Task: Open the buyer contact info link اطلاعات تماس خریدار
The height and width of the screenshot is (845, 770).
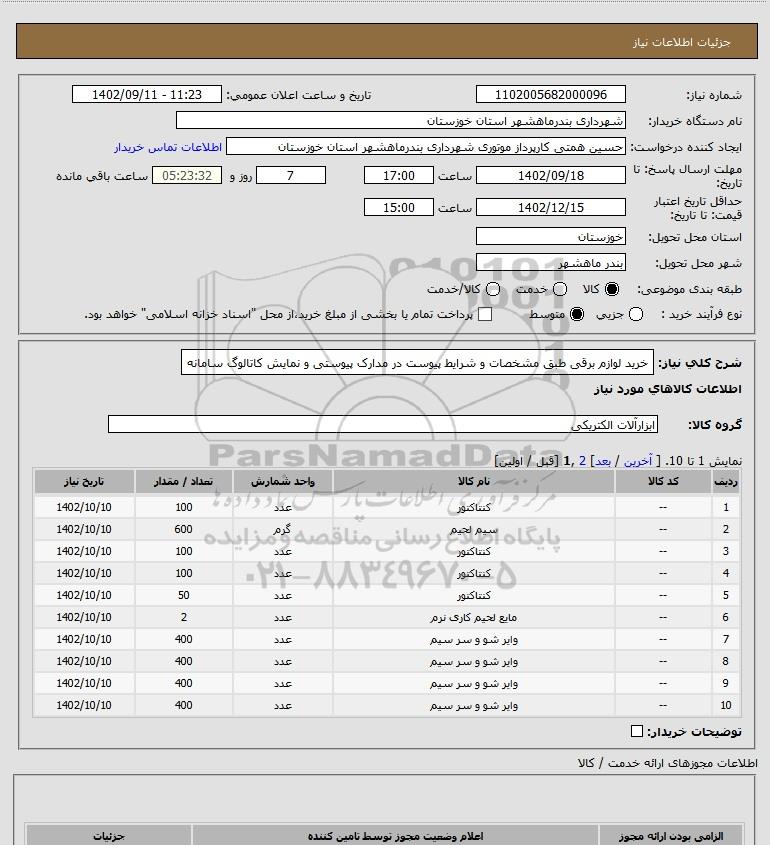Action: point(168,147)
